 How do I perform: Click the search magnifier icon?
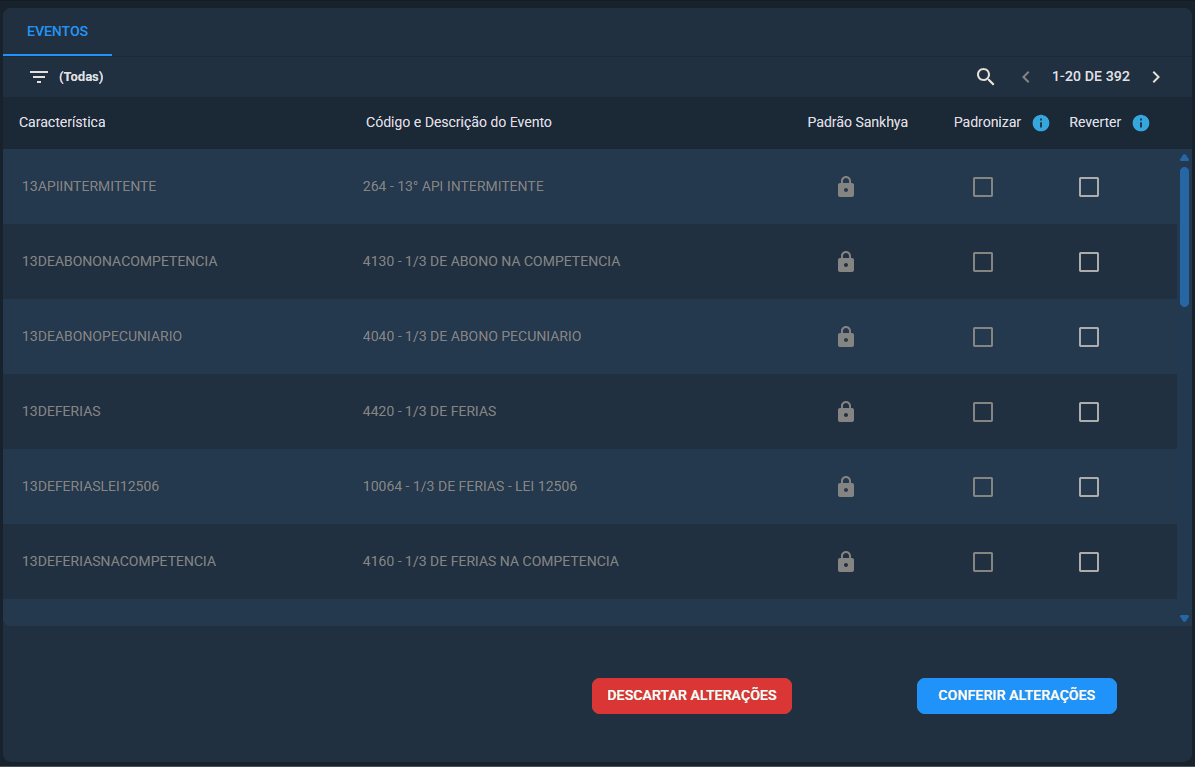(985, 76)
